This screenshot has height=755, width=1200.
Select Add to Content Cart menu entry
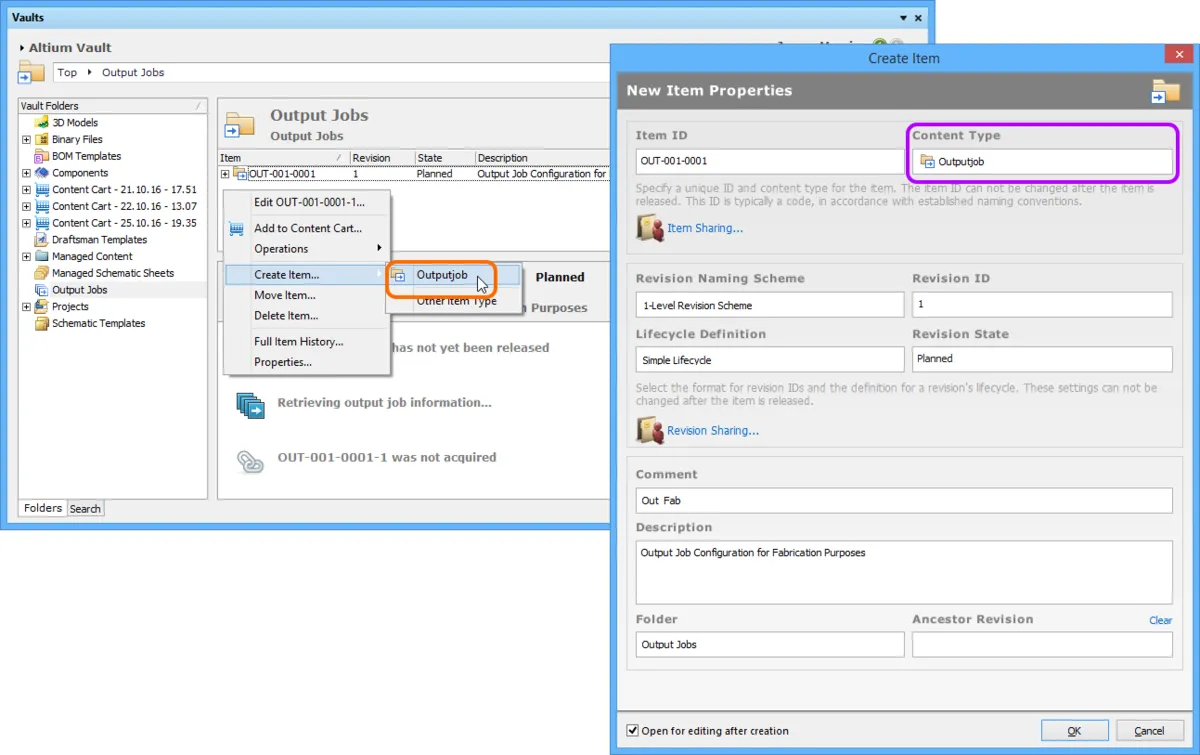307,228
